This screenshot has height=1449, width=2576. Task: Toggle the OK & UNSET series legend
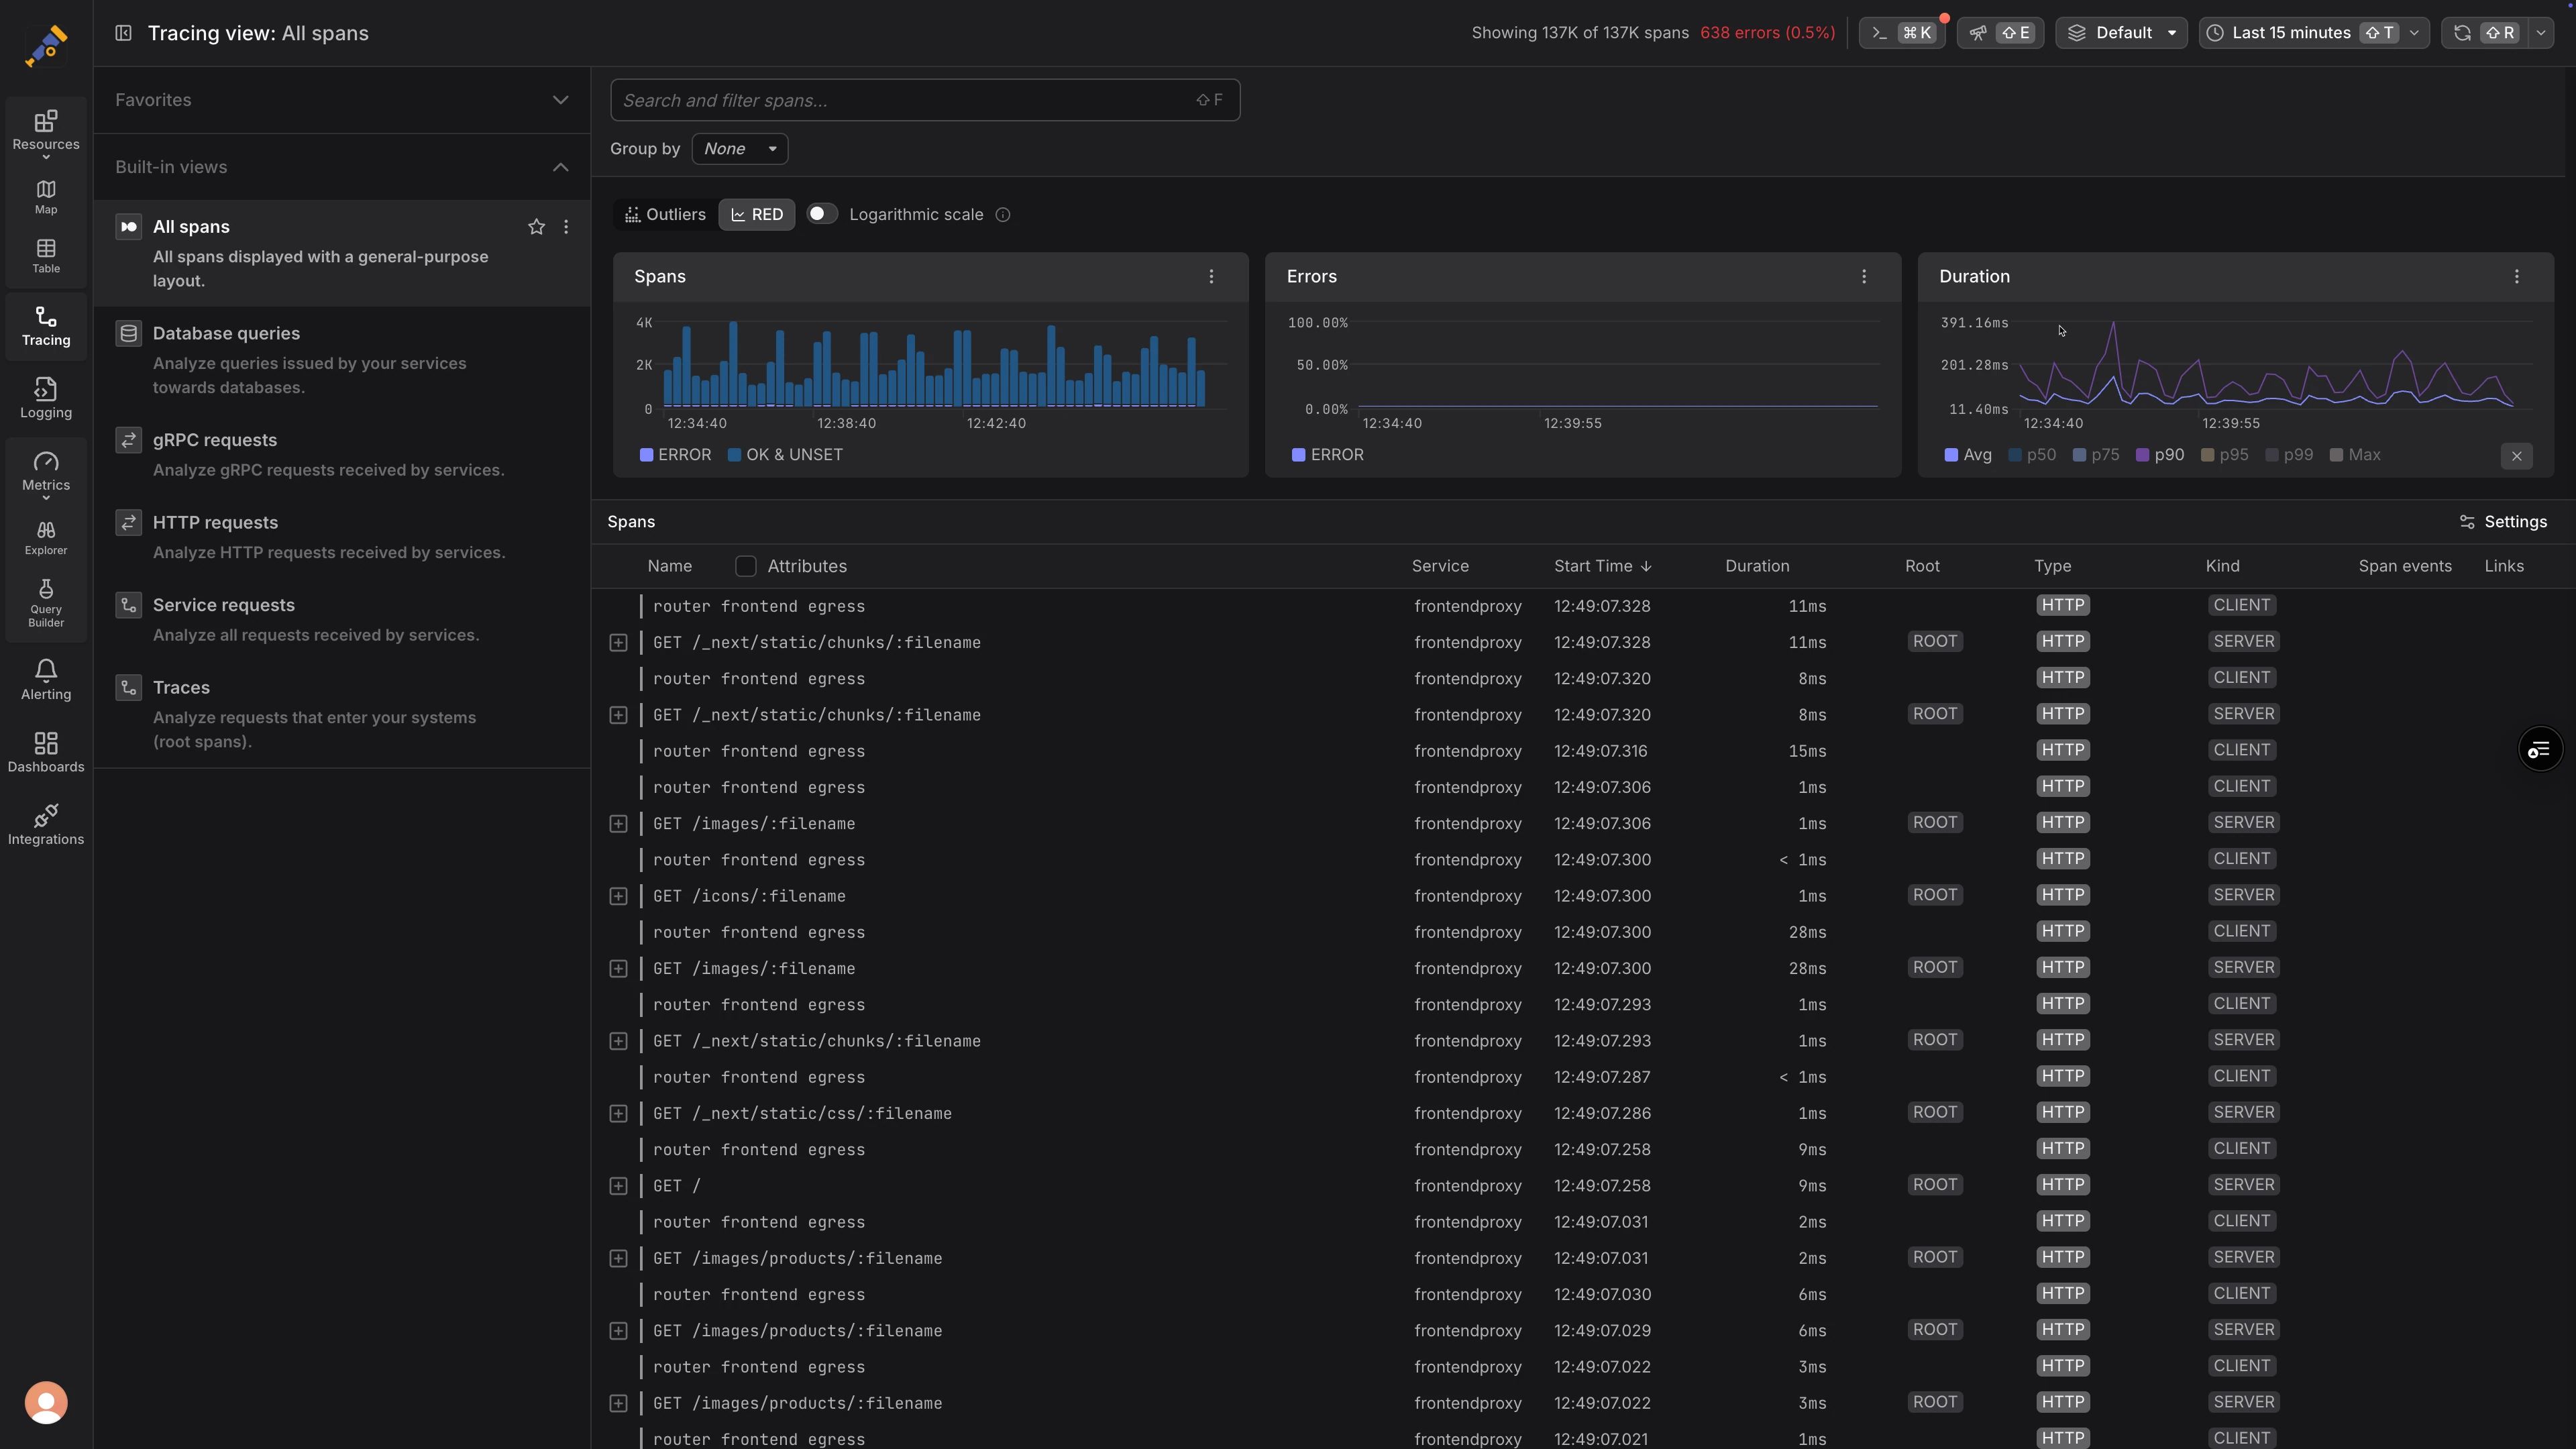785,455
